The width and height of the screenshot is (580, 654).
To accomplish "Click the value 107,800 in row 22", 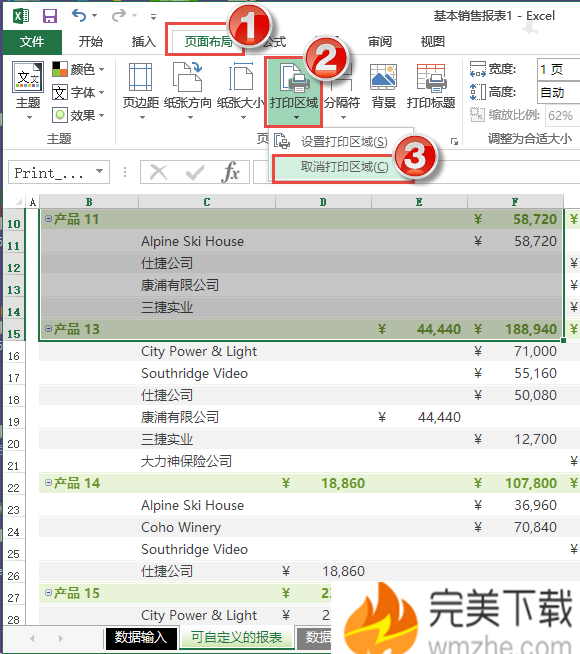I will click(531, 483).
